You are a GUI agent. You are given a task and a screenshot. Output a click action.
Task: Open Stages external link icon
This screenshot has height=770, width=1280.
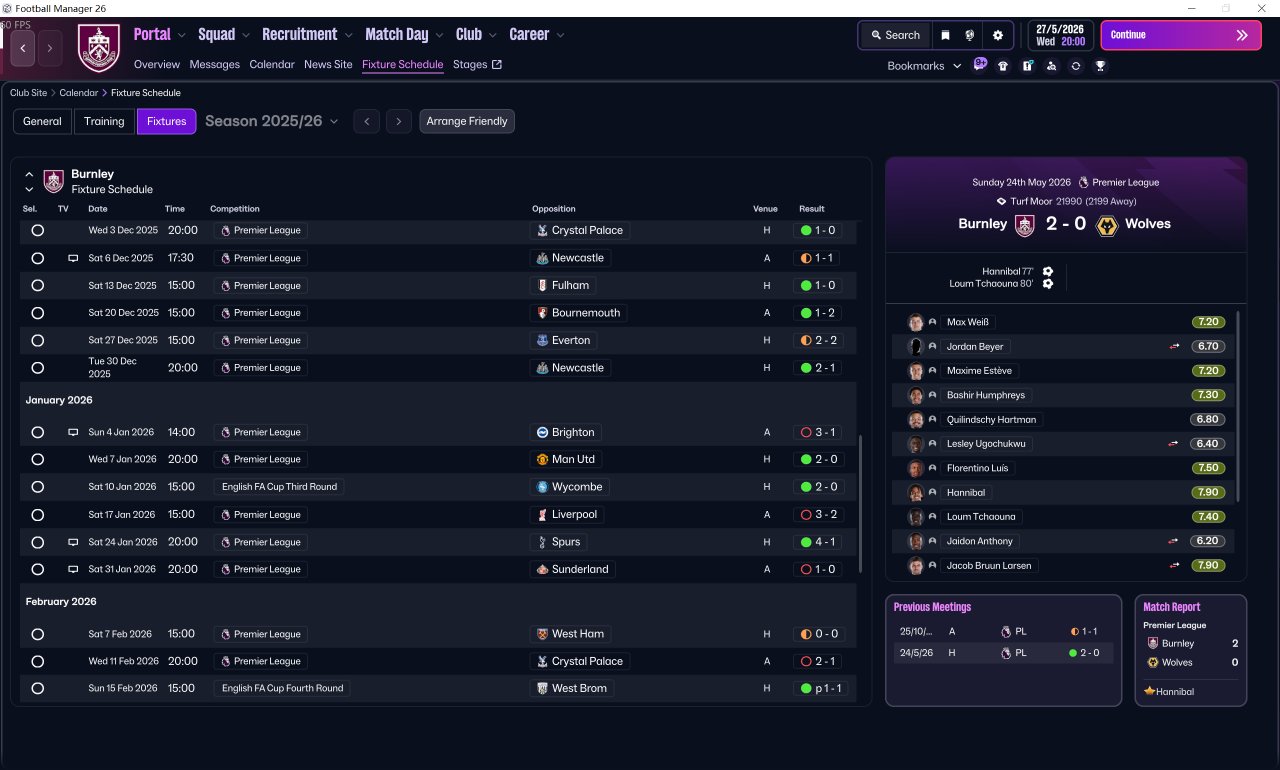pos(497,65)
